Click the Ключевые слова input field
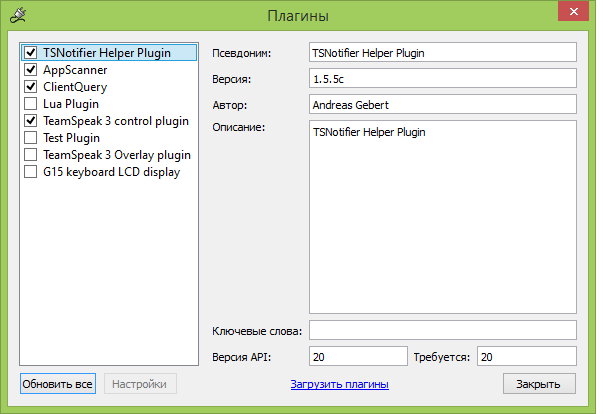 pos(443,330)
